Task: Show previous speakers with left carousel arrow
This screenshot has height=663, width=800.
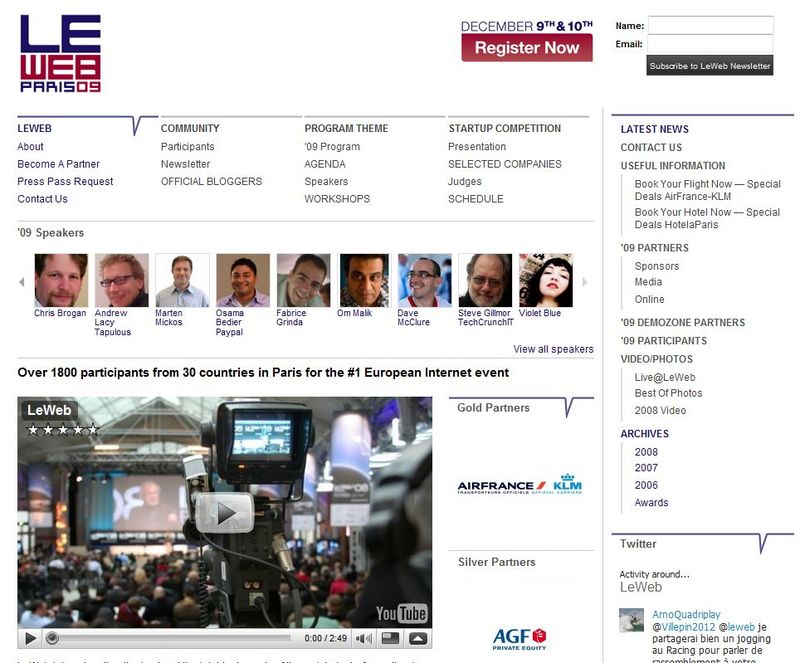Action: (x=21, y=282)
